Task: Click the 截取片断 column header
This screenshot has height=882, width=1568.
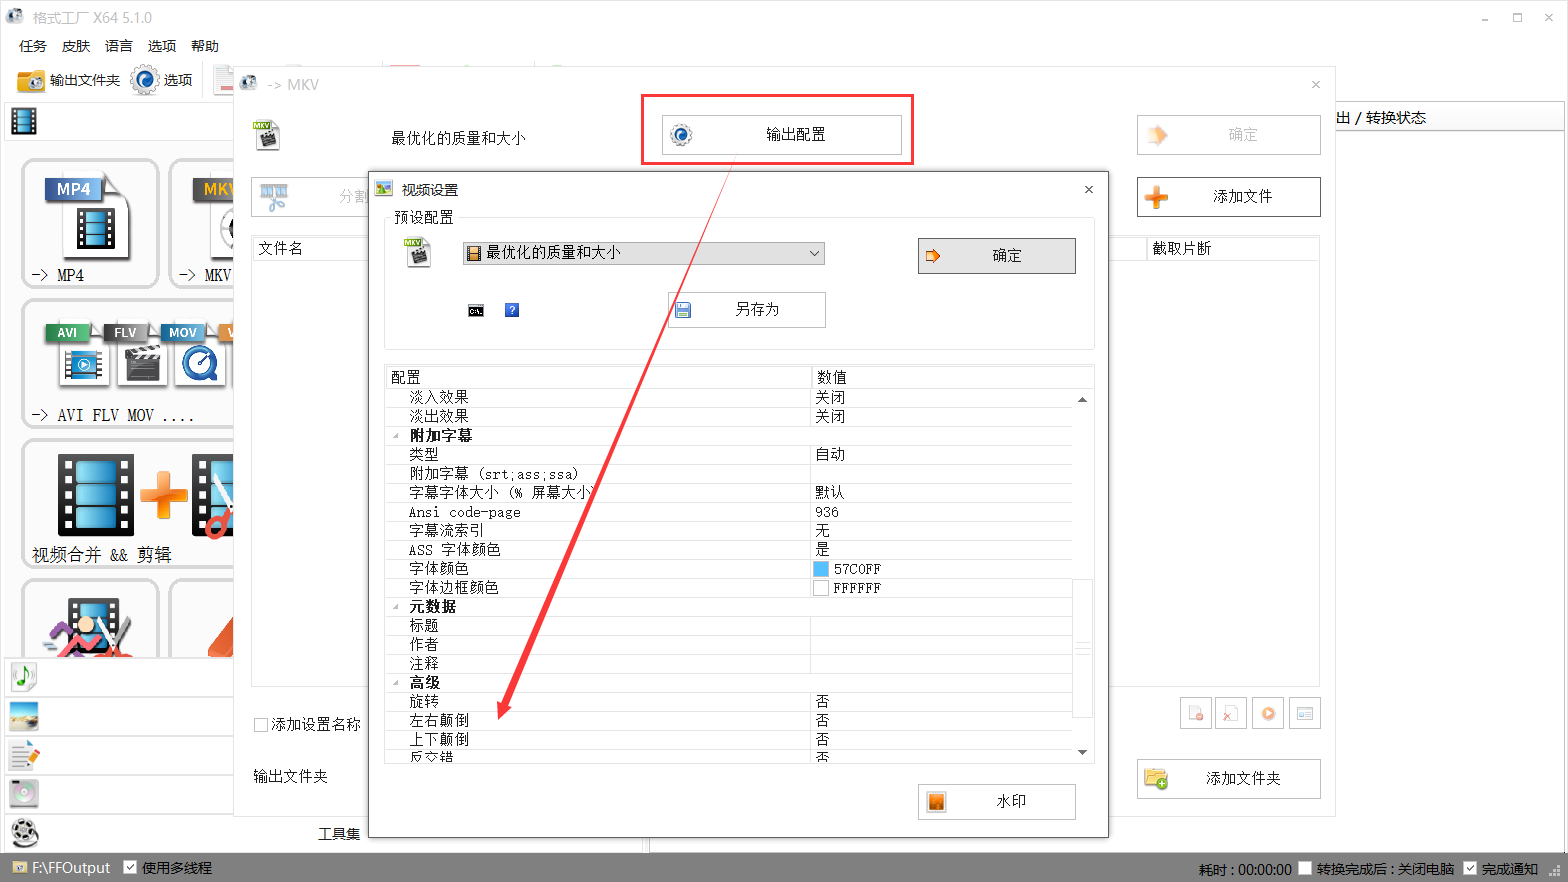Action: (x=1233, y=249)
